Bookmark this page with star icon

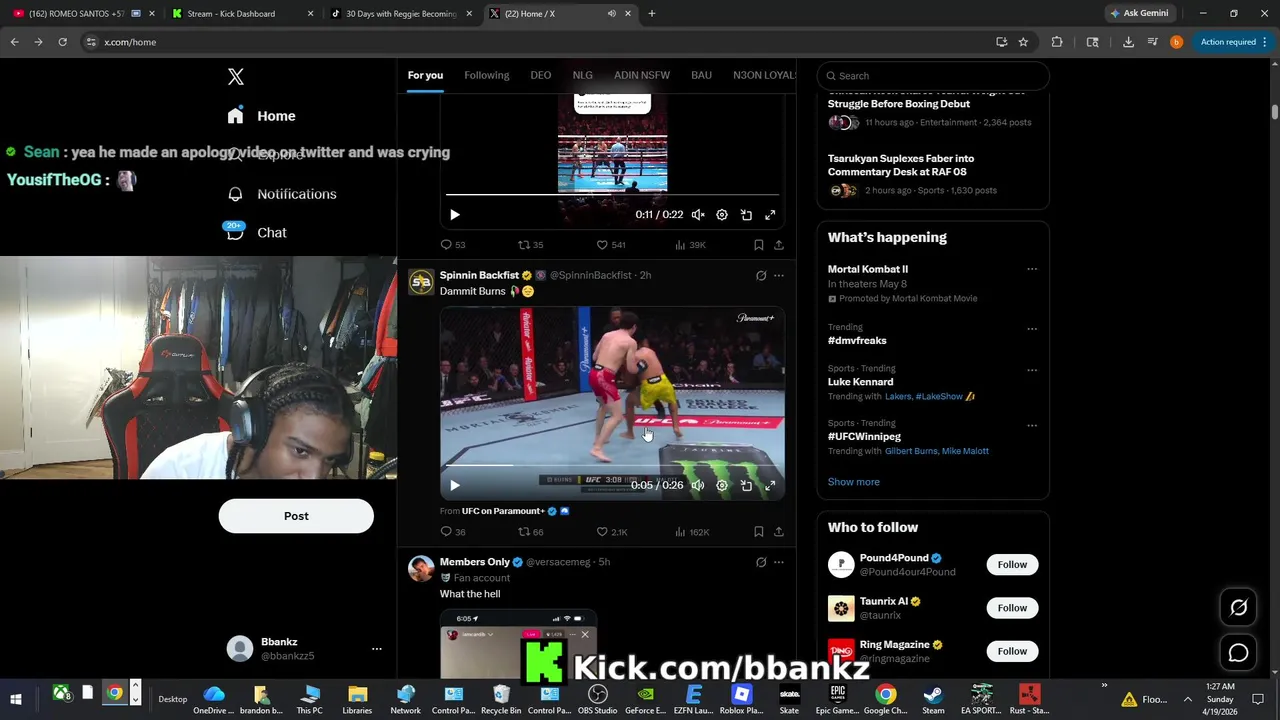click(x=1023, y=42)
